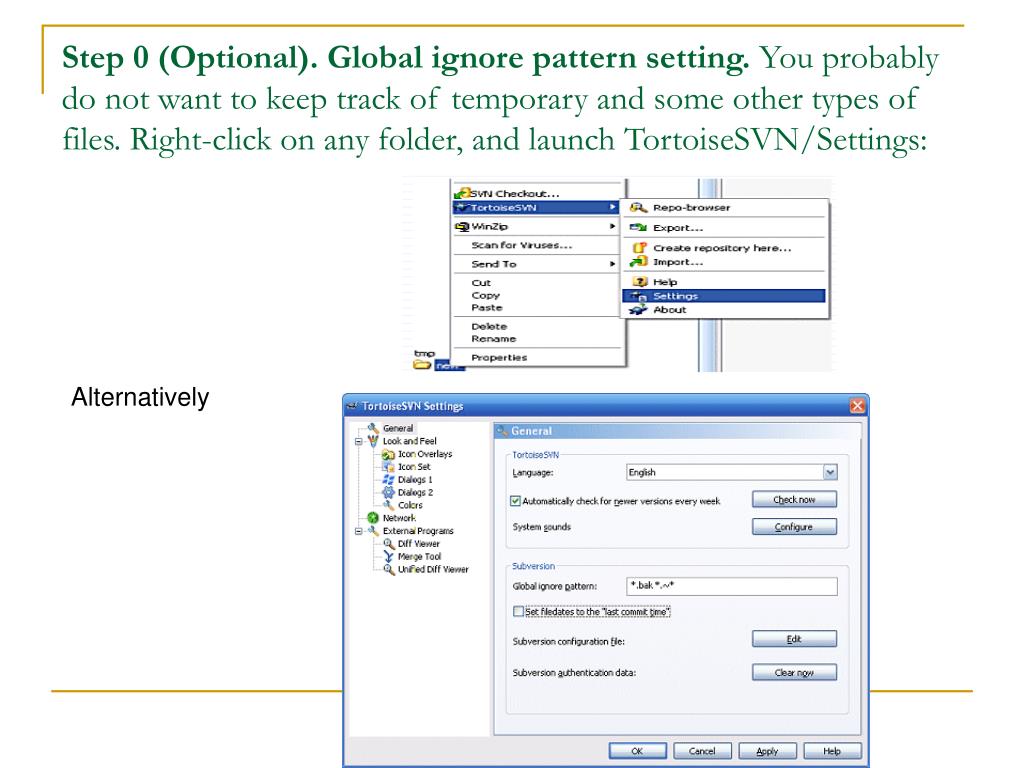This screenshot has height=768, width=1024.
Task: Click the Help button in settings dialog
Action: pyautogui.click(x=832, y=751)
